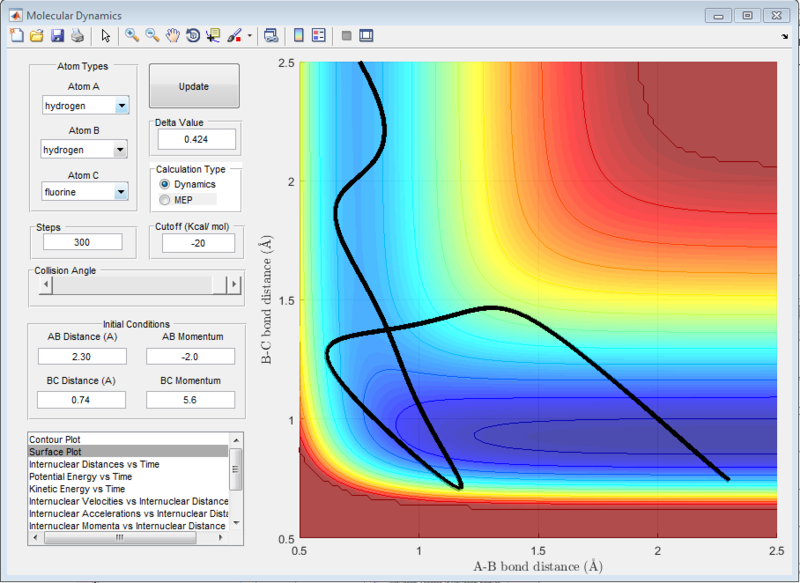Image resolution: width=800 pixels, height=583 pixels.
Task: Select the Dynamics calculation type
Action: tap(165, 184)
